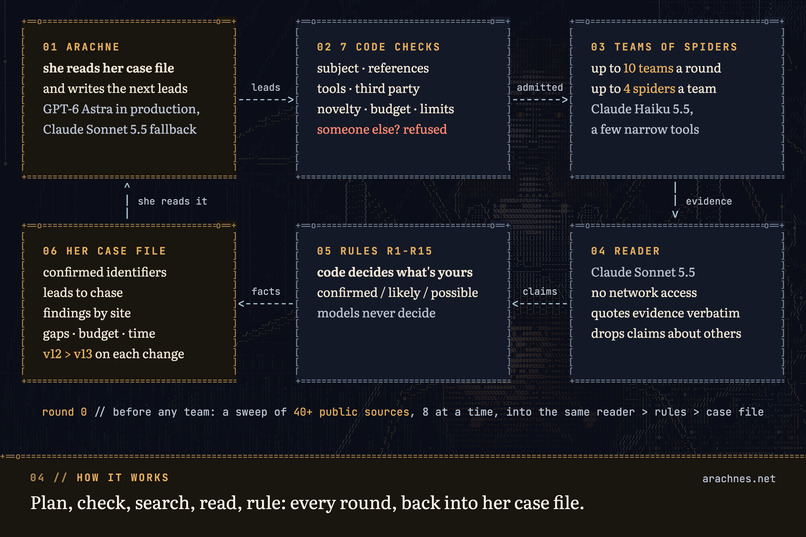Click 'drops claims about others' line
The image size is (806, 537).
click(666, 334)
